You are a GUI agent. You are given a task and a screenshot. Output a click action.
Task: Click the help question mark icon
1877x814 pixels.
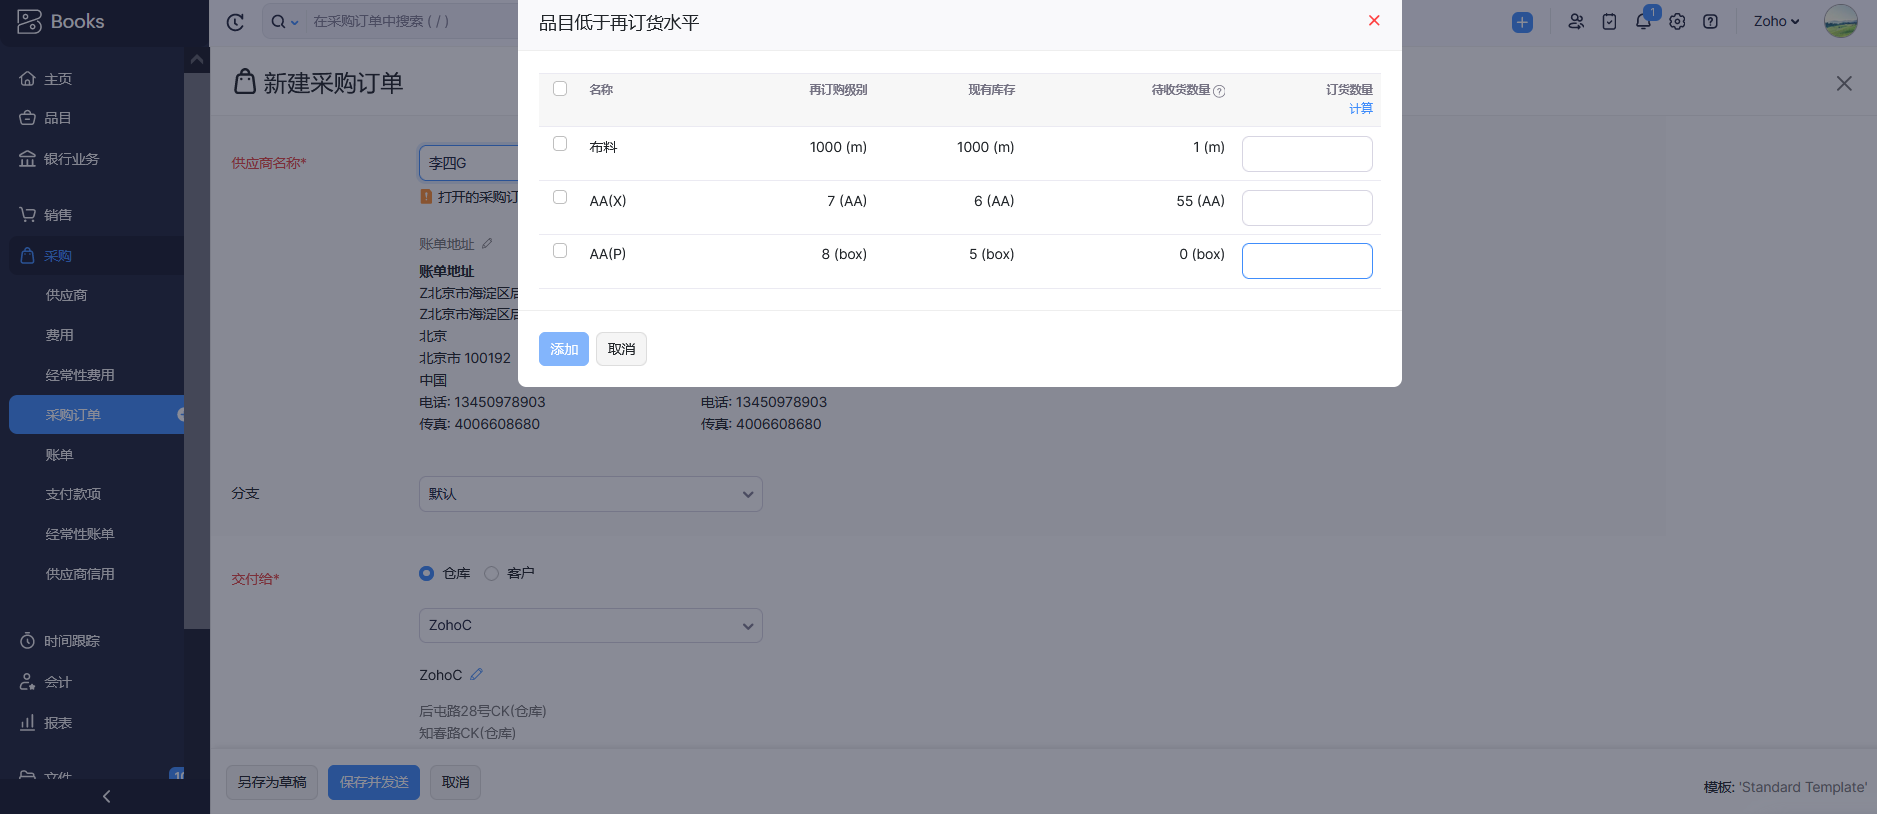point(1710,21)
